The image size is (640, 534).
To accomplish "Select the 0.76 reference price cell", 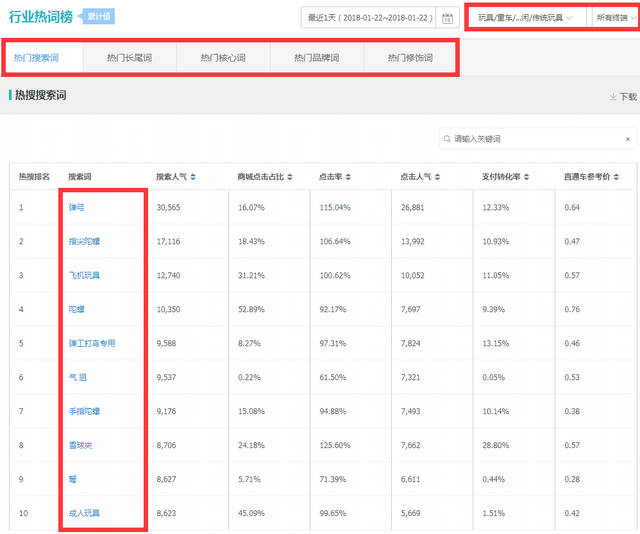I will pyautogui.click(x=572, y=309).
